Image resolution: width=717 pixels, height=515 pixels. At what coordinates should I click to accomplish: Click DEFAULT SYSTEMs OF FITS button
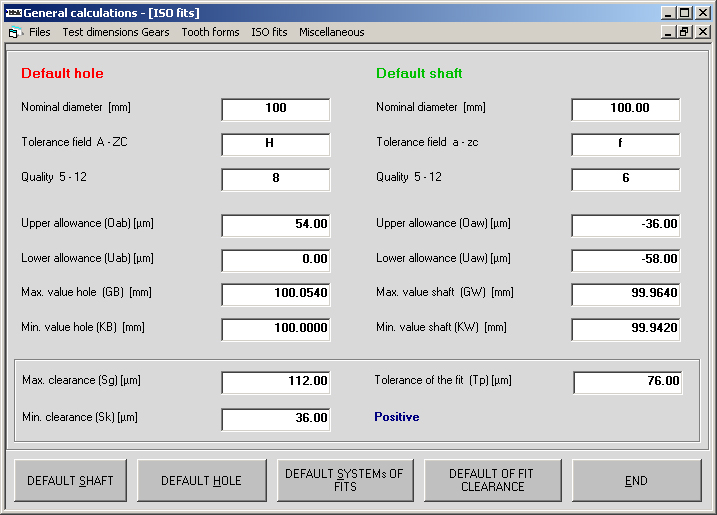[344, 480]
